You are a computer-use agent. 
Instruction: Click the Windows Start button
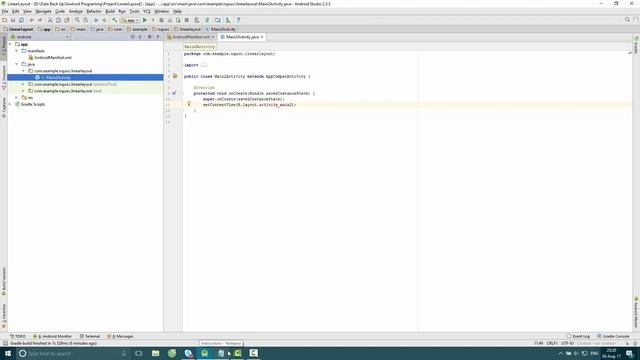tap(8, 353)
